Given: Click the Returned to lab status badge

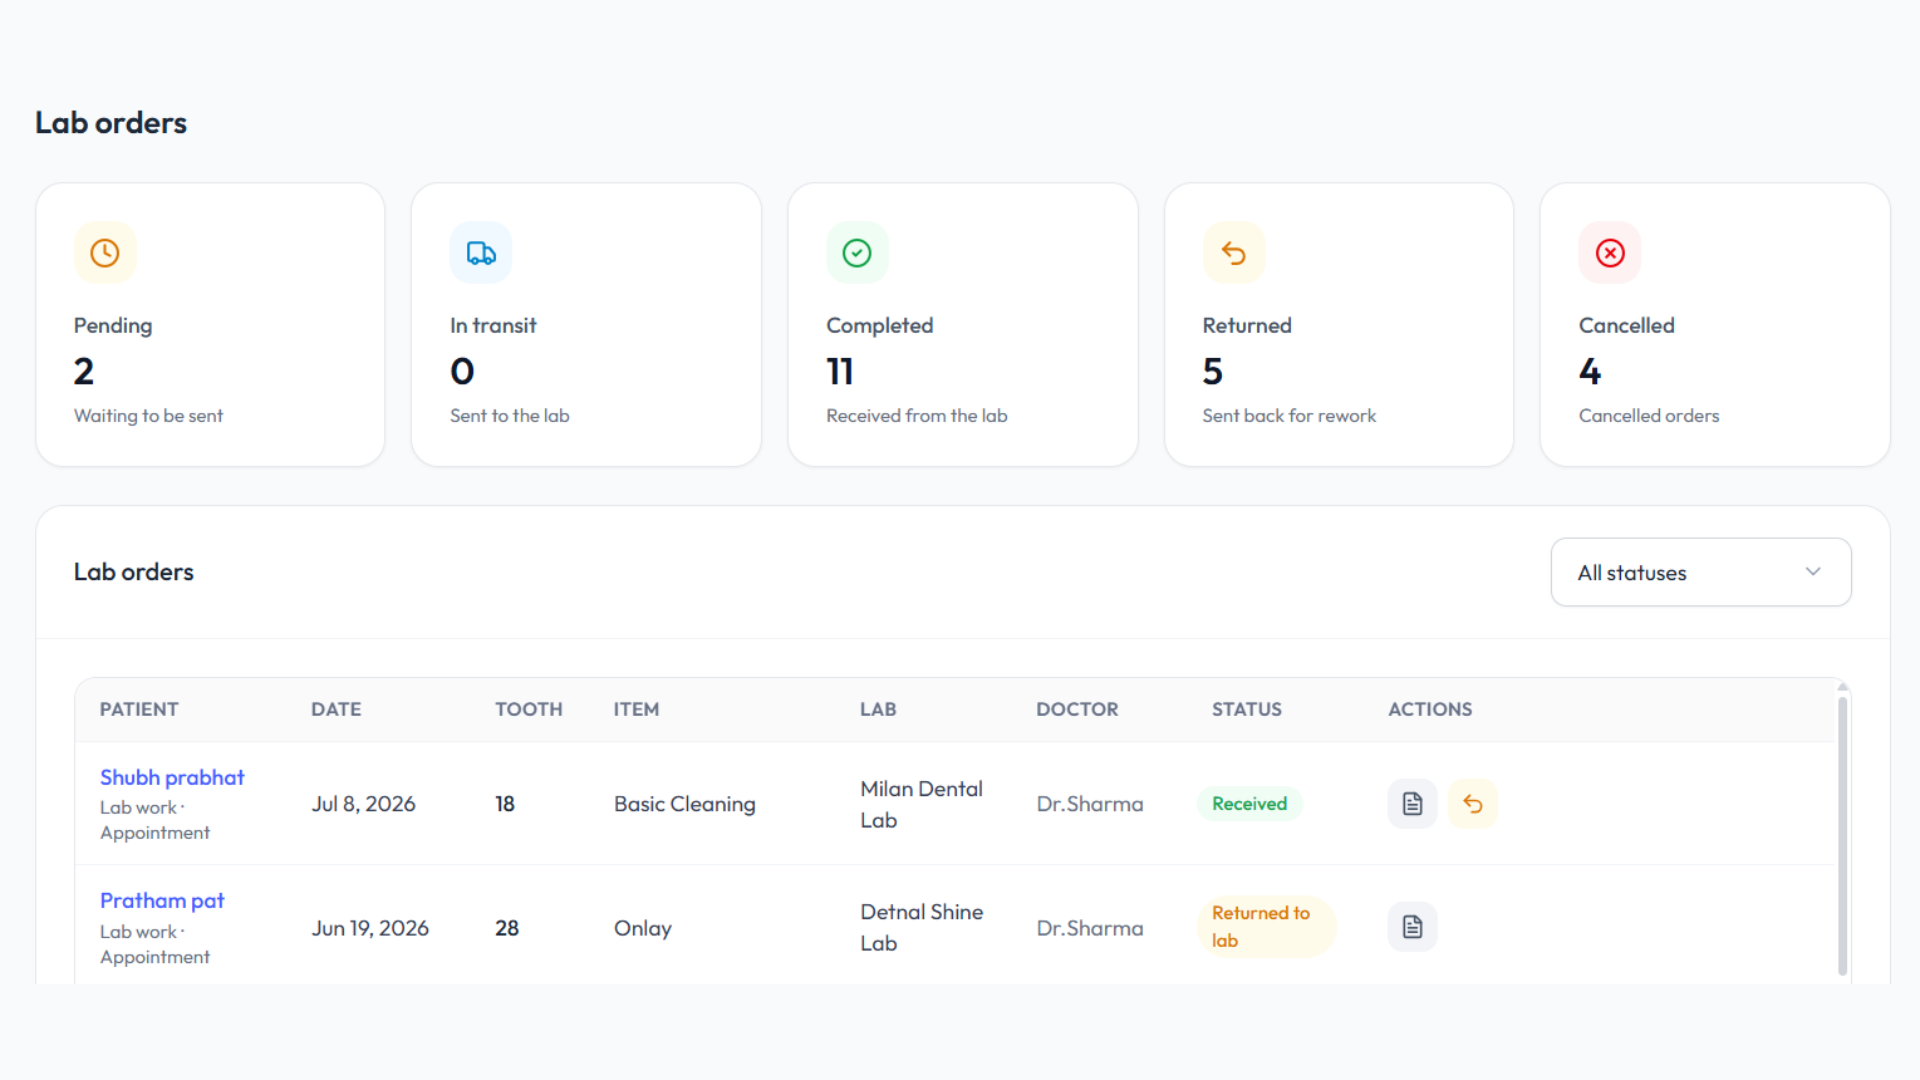Looking at the screenshot, I should point(1266,927).
